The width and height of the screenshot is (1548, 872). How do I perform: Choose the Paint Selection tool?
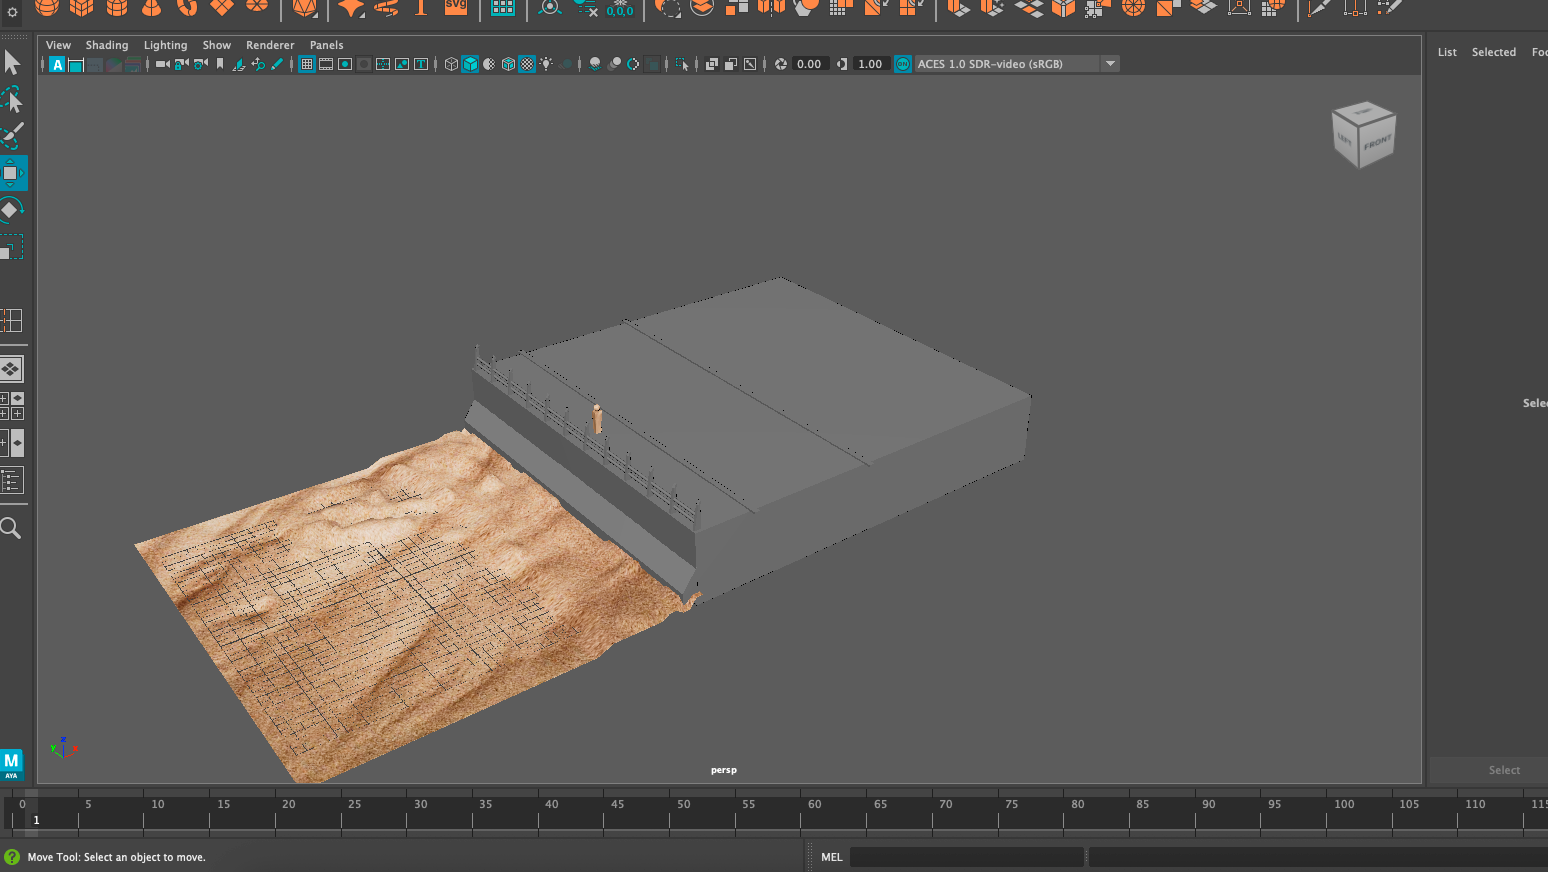12,135
